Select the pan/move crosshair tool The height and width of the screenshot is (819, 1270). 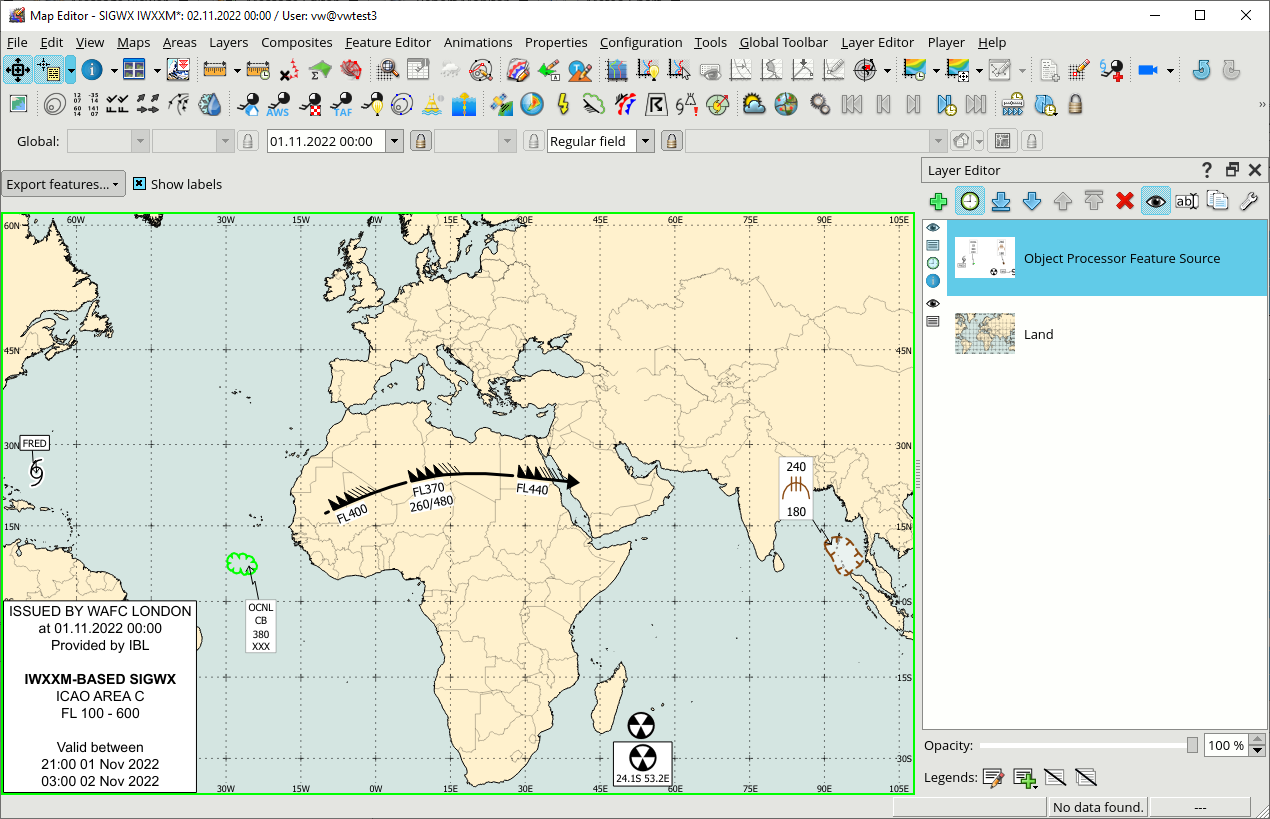point(17,70)
